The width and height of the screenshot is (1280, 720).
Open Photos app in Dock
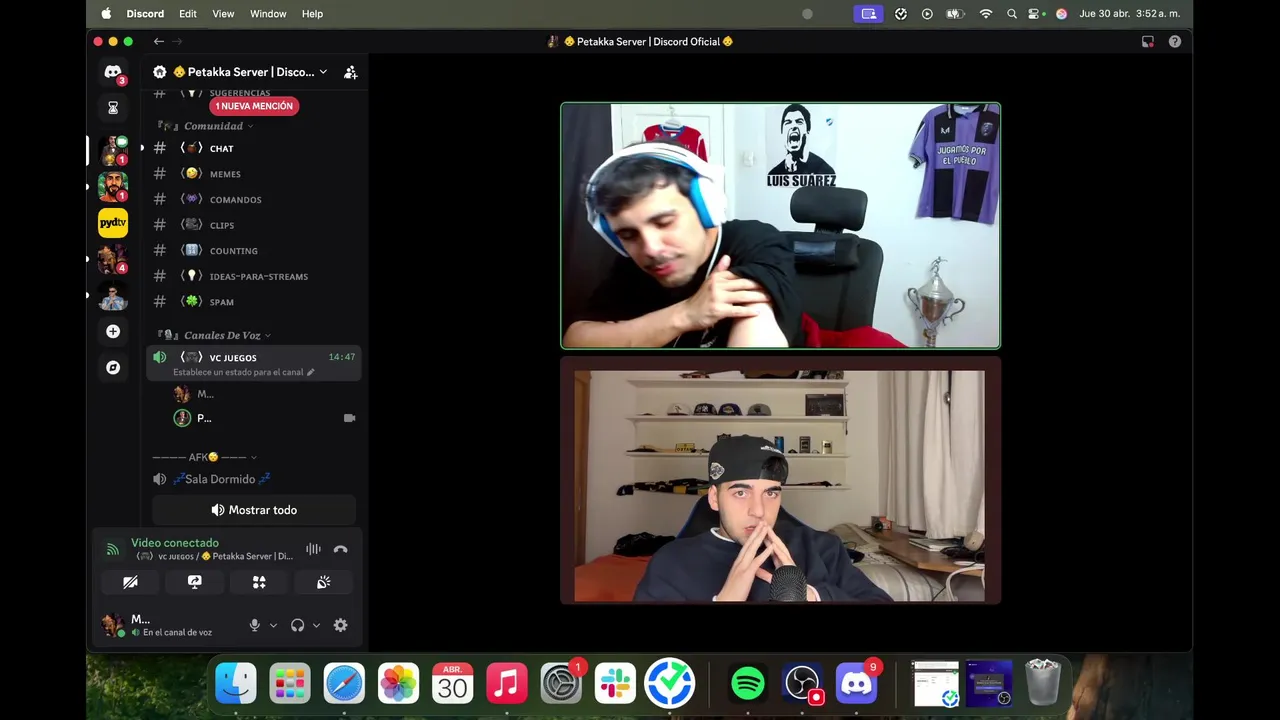[398, 684]
